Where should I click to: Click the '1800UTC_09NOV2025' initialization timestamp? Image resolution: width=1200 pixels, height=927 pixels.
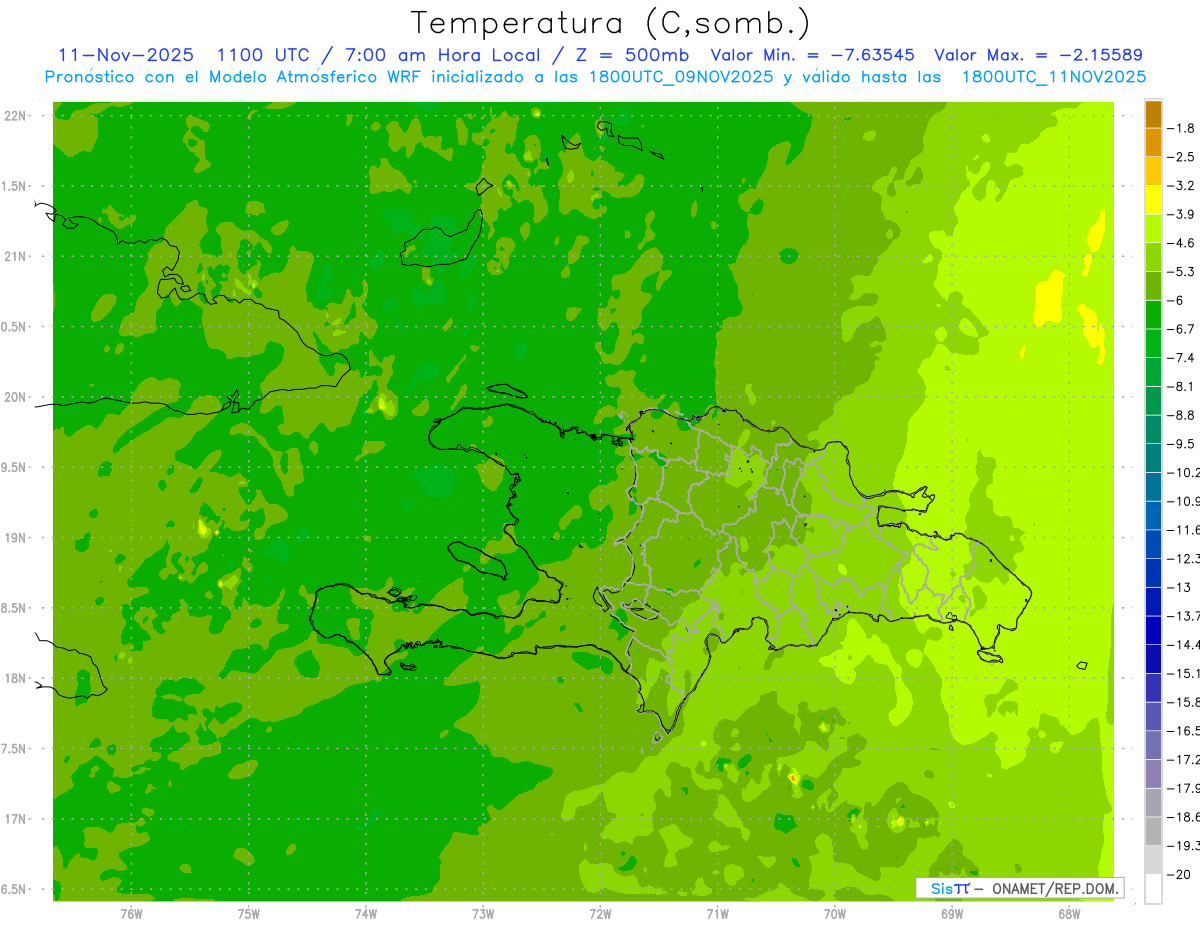pyautogui.click(x=681, y=77)
